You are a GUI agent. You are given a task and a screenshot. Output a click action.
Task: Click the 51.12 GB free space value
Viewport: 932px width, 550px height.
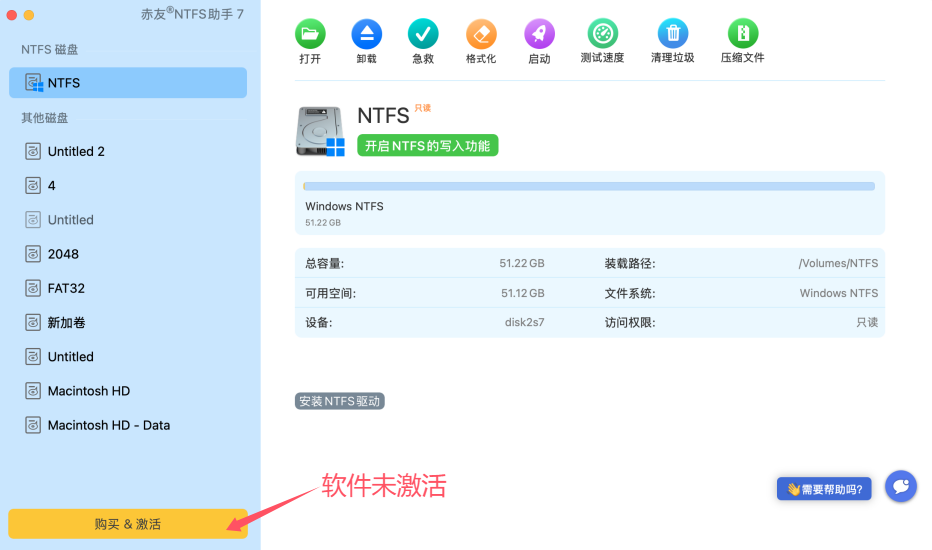pyautogui.click(x=522, y=293)
